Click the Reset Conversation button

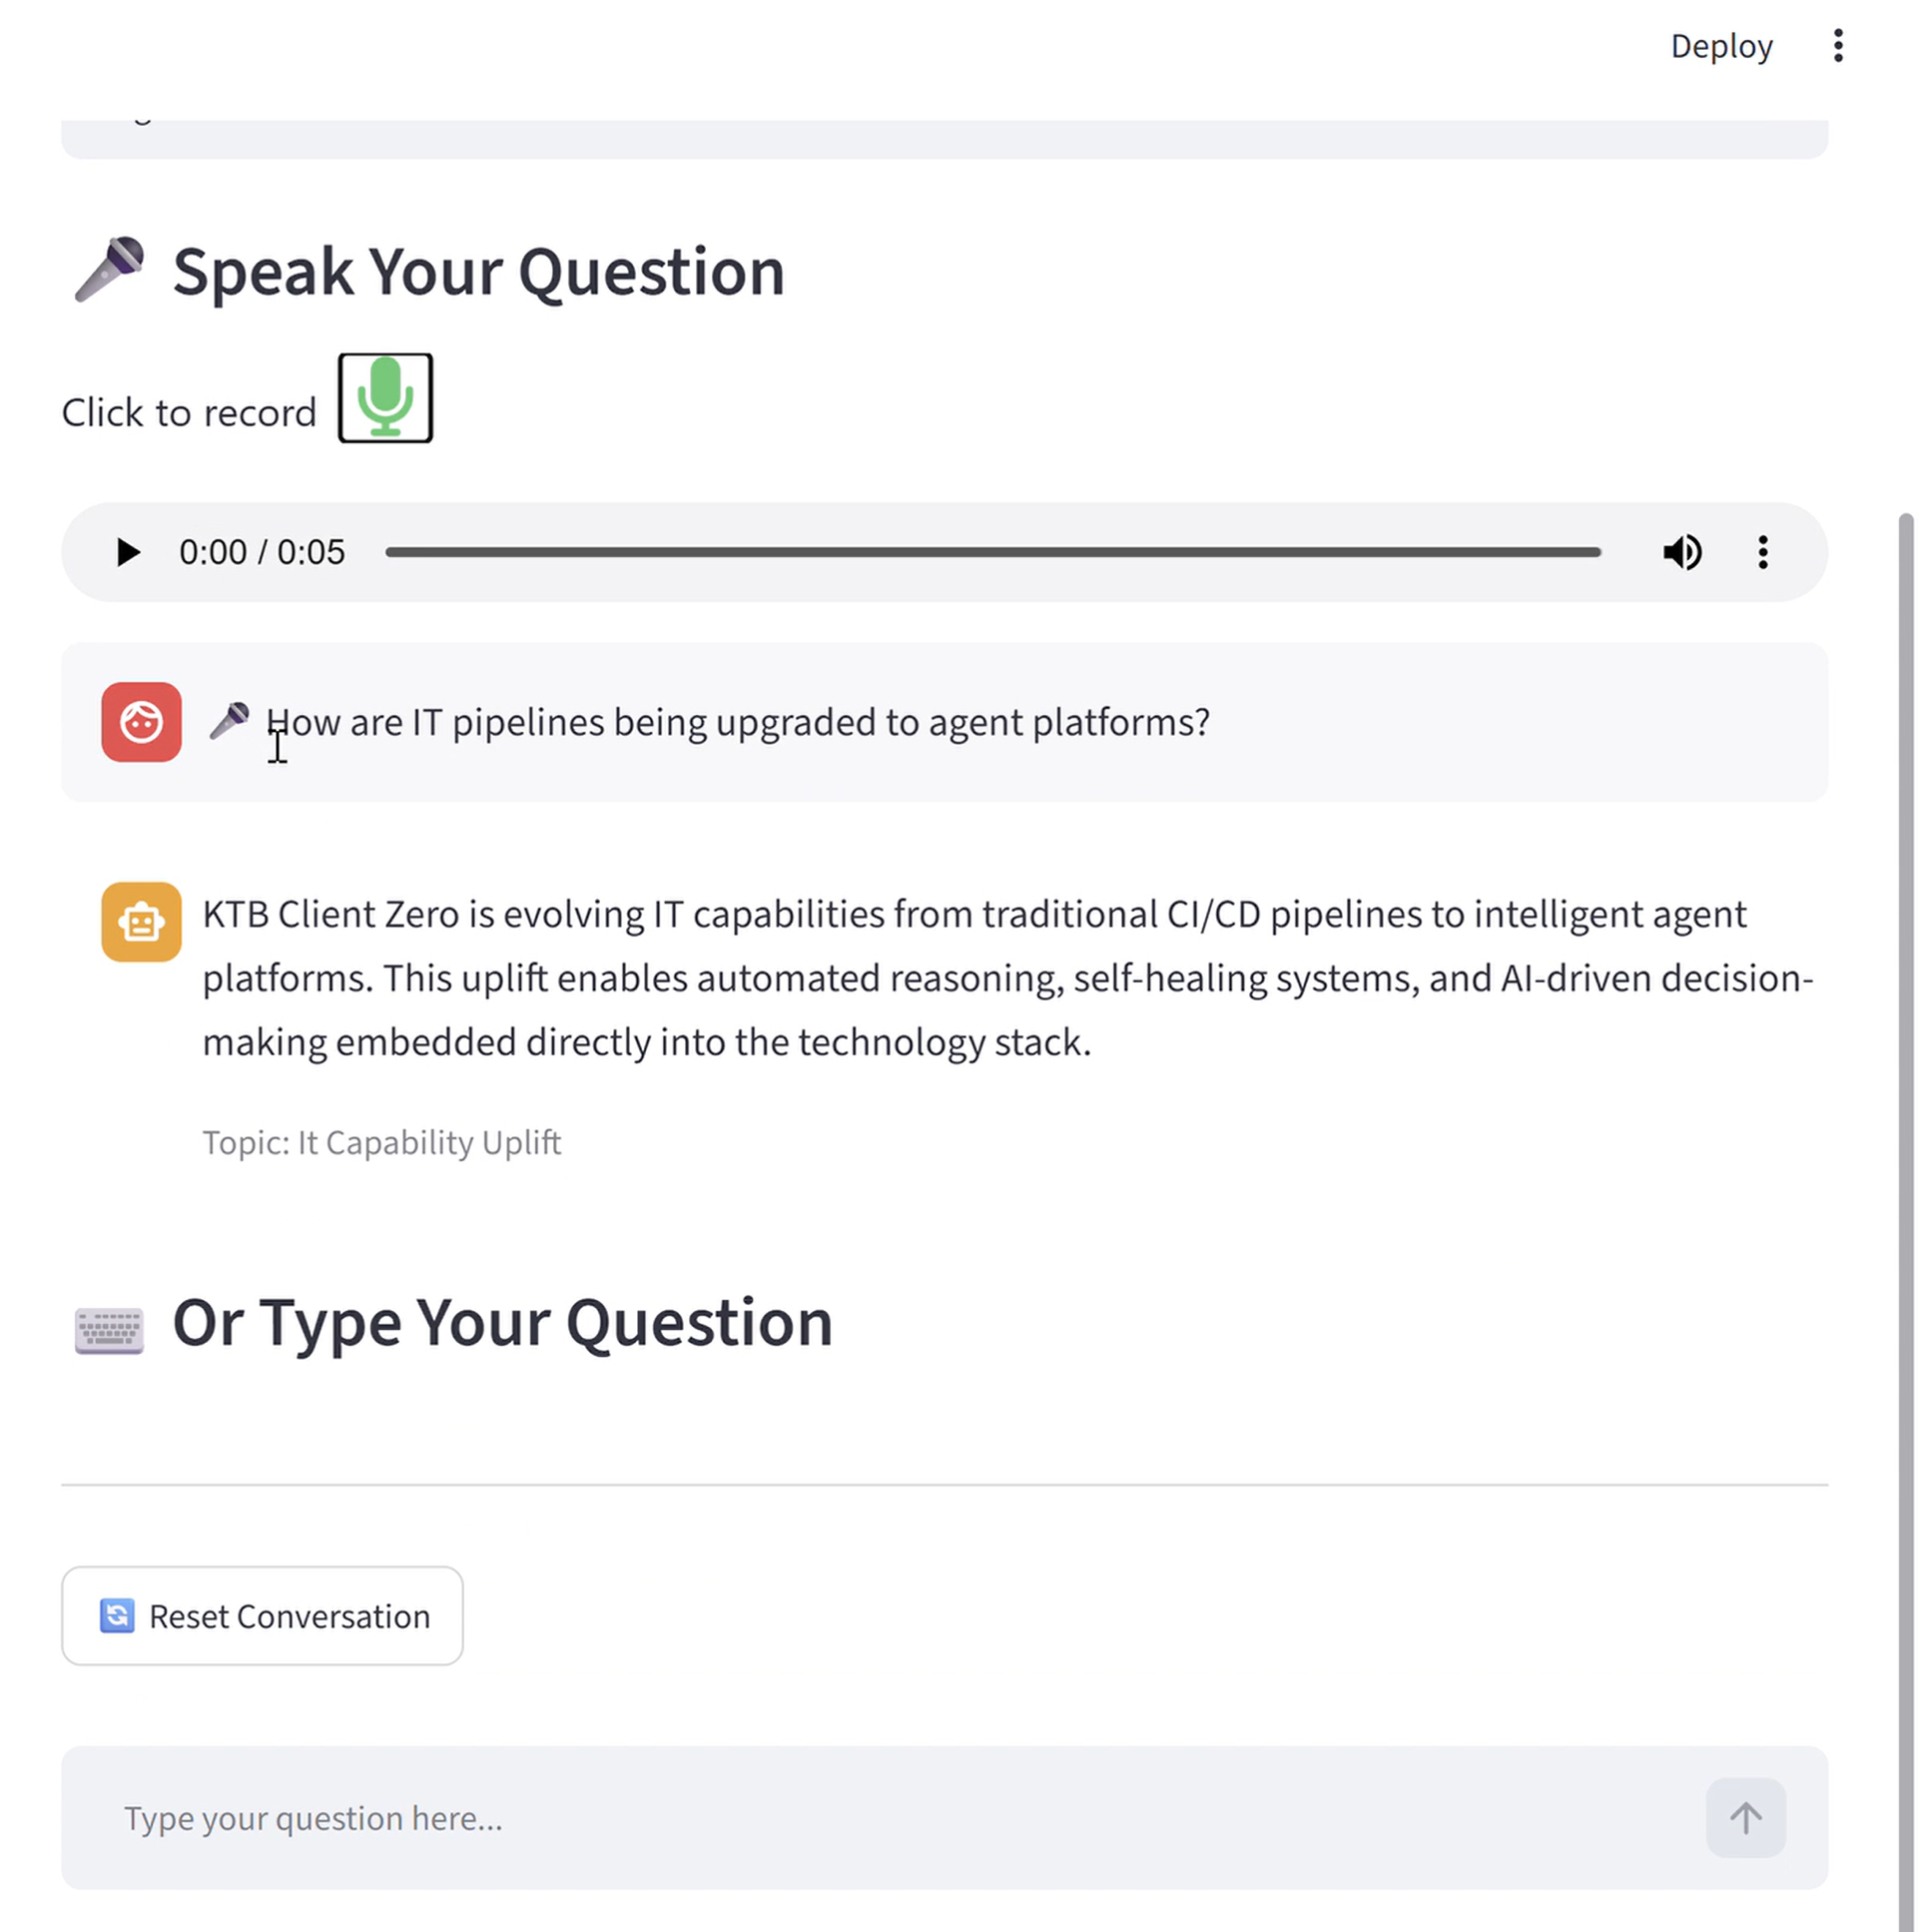(262, 1616)
